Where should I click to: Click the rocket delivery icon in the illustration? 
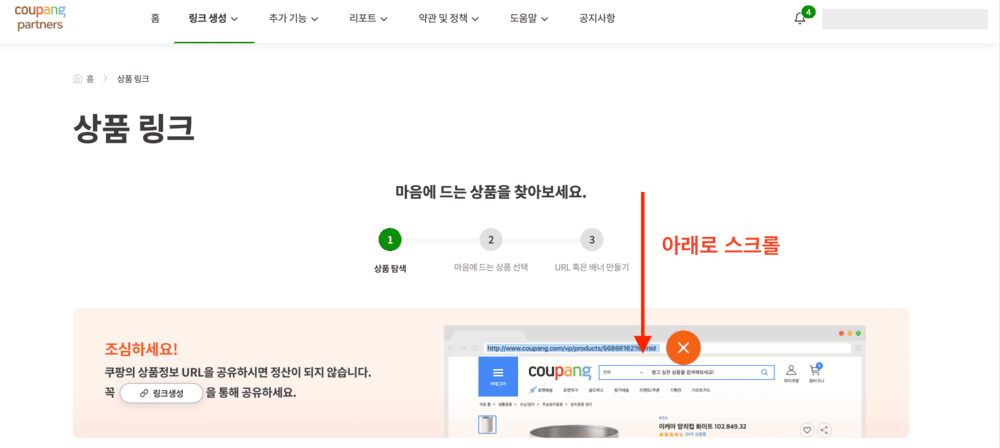click(x=533, y=390)
